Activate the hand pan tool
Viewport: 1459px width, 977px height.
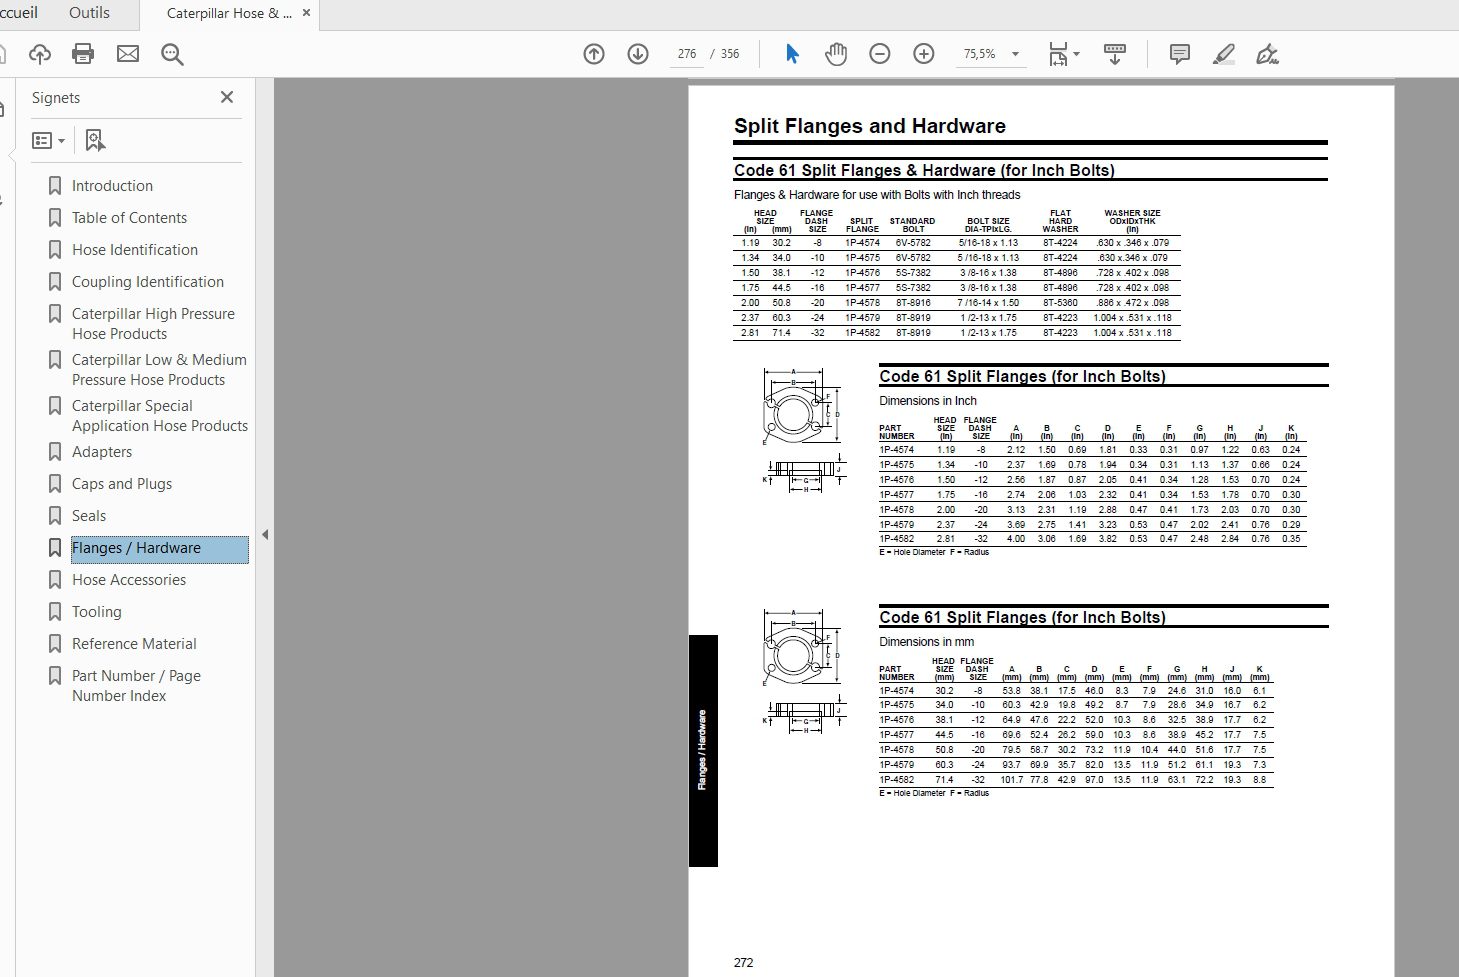(836, 54)
